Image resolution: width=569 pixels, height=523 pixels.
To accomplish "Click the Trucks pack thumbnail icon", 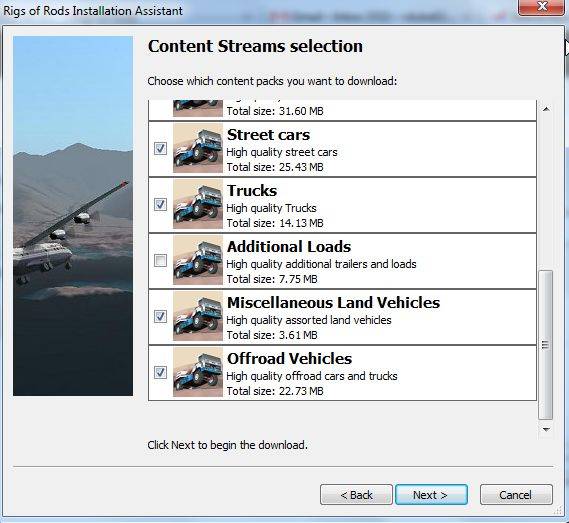I will (198, 204).
